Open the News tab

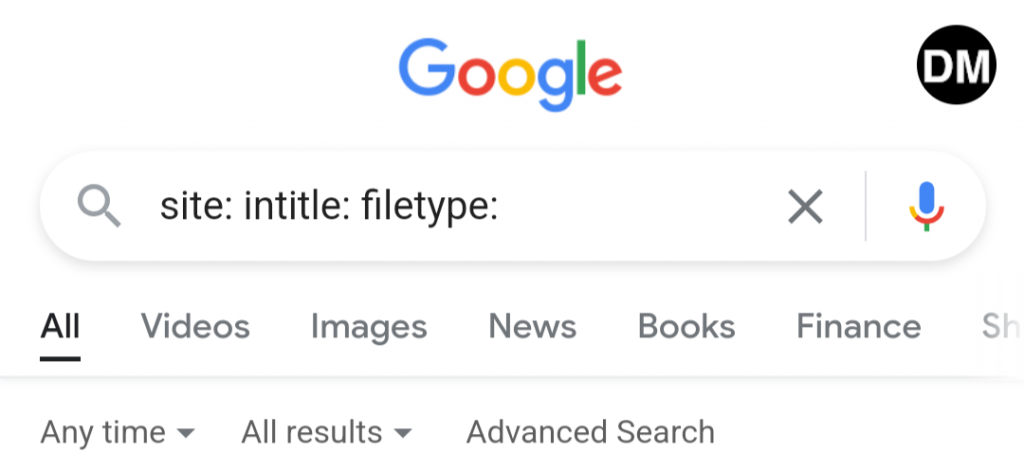point(532,327)
